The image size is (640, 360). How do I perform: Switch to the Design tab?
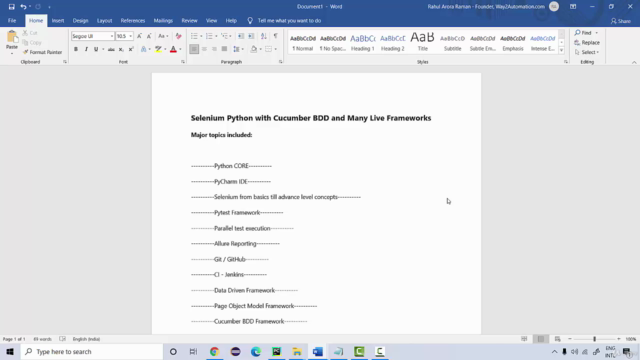pyautogui.click(x=80, y=21)
